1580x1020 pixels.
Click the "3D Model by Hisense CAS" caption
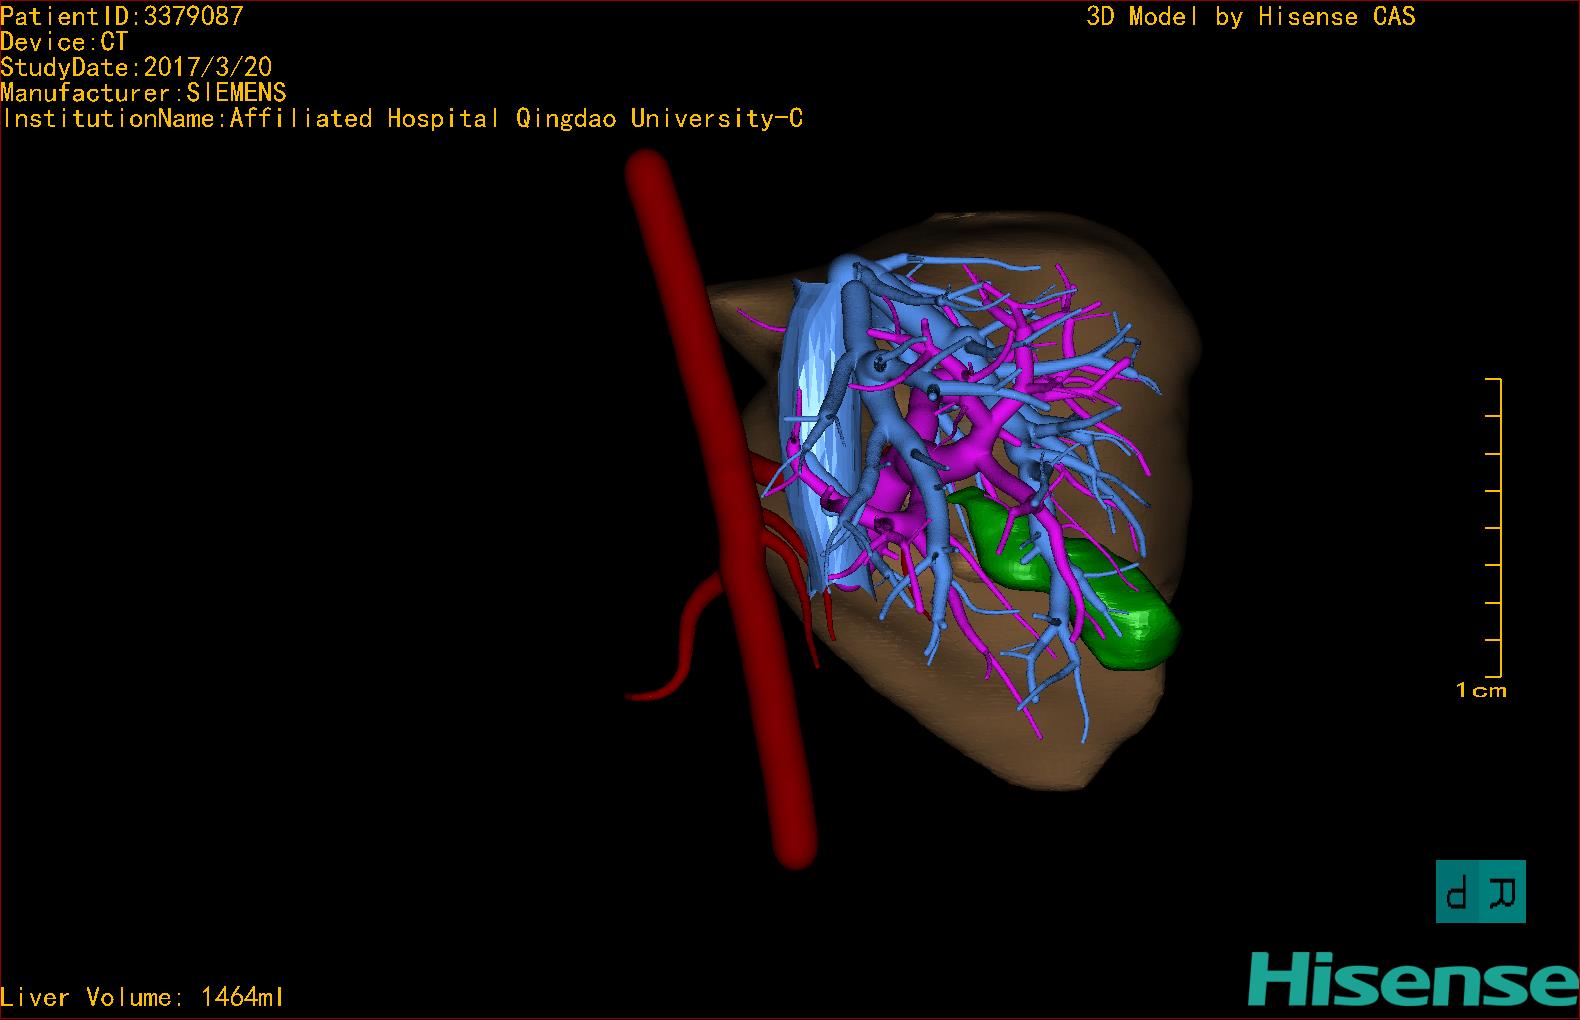coord(1250,17)
